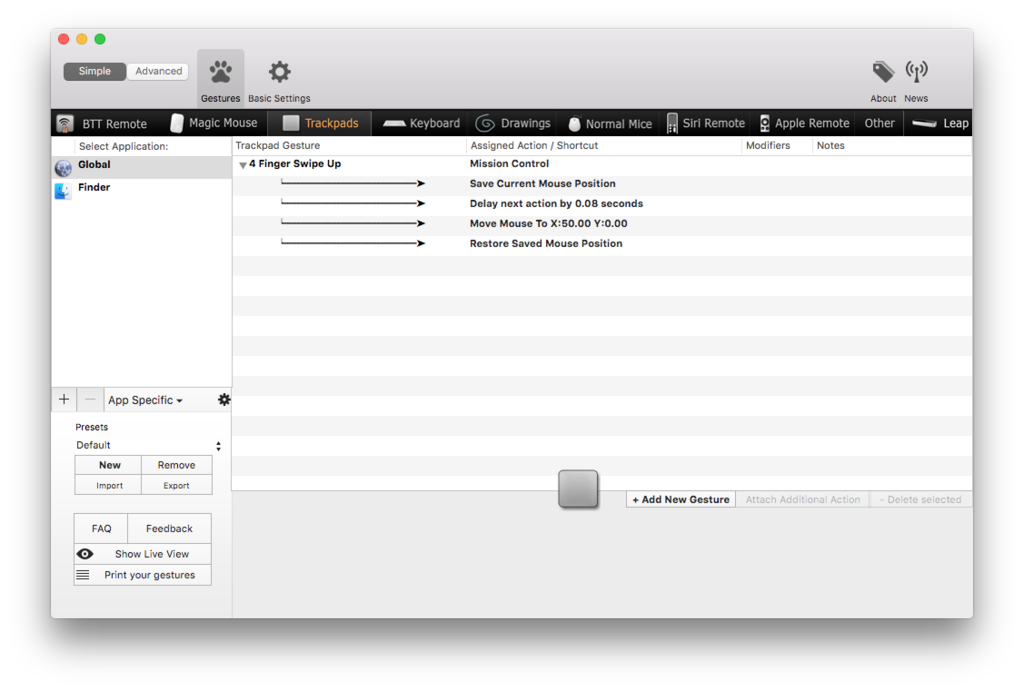The height and width of the screenshot is (691, 1024).
Task: Click the Feedback button
Action: click(169, 528)
